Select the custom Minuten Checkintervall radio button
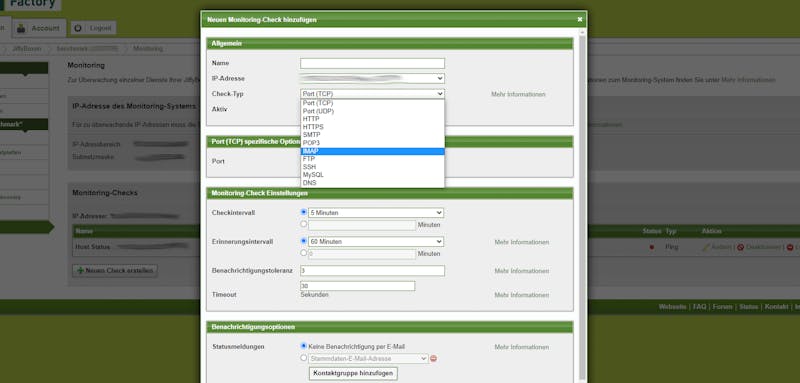This screenshot has width=800, height=383. [304, 224]
